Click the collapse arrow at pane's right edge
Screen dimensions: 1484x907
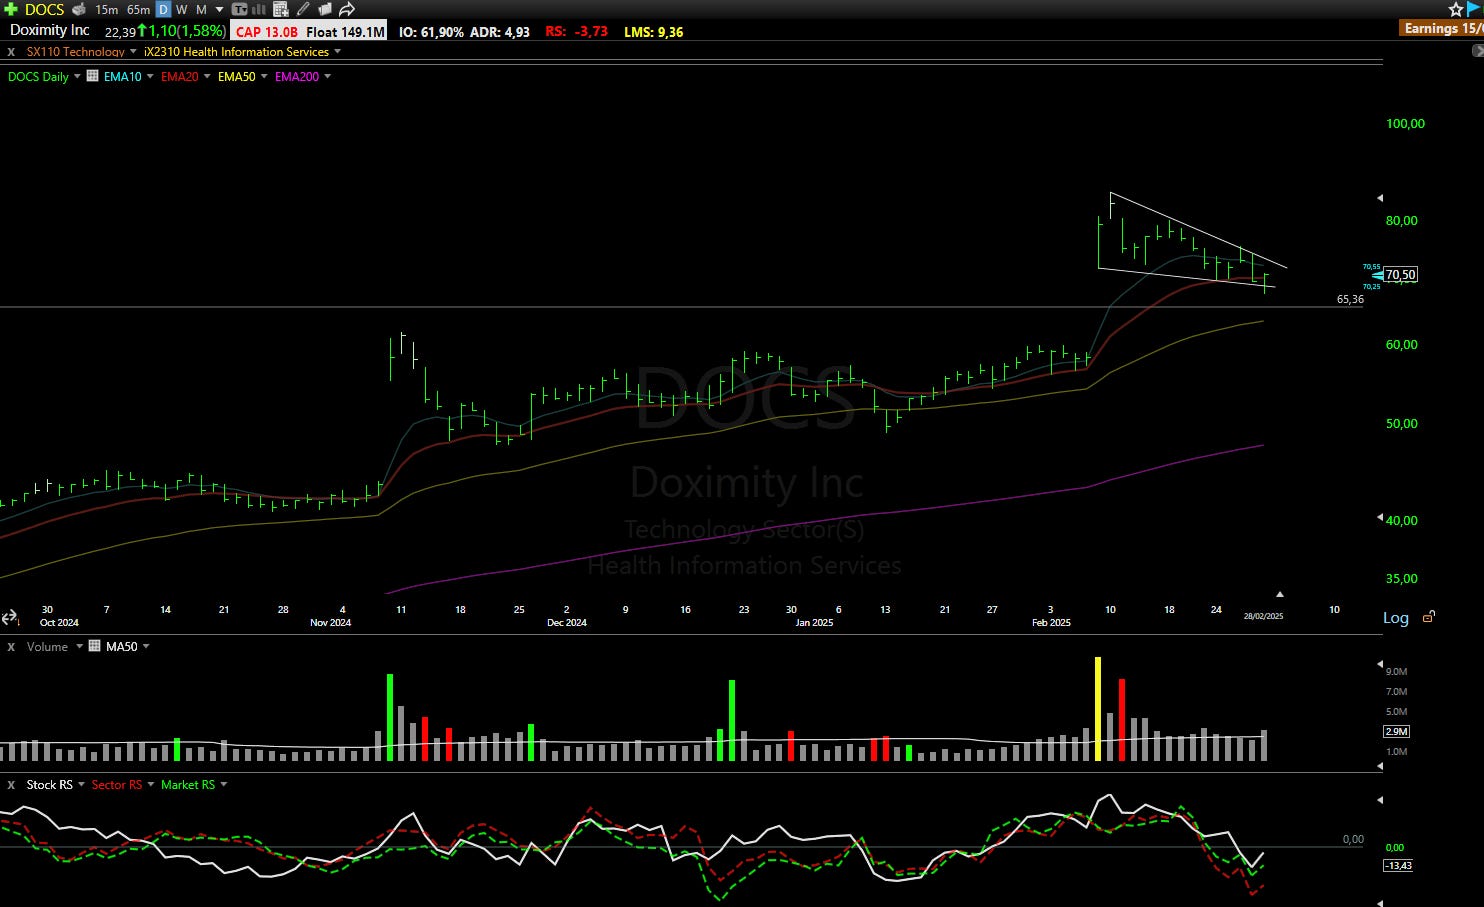[1477, 51]
